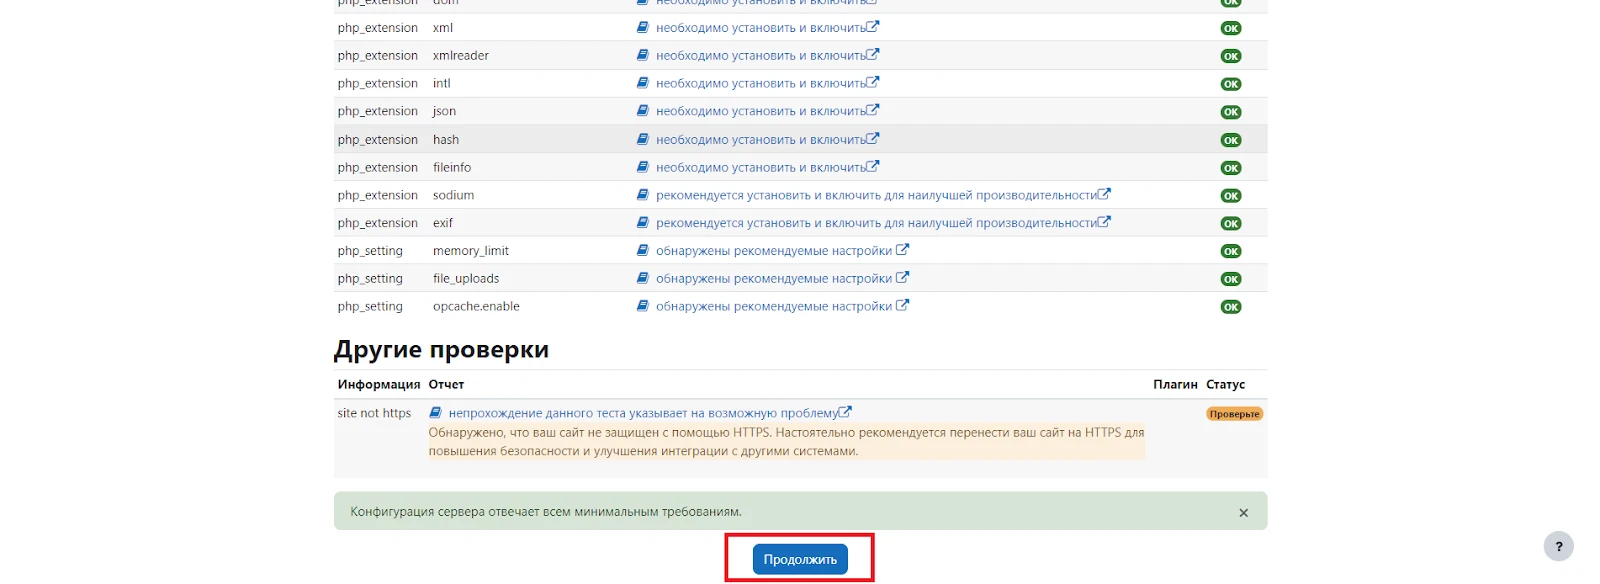Click the book icon in json row
Viewport: 1600px width, 584px height.
pyautogui.click(x=643, y=111)
